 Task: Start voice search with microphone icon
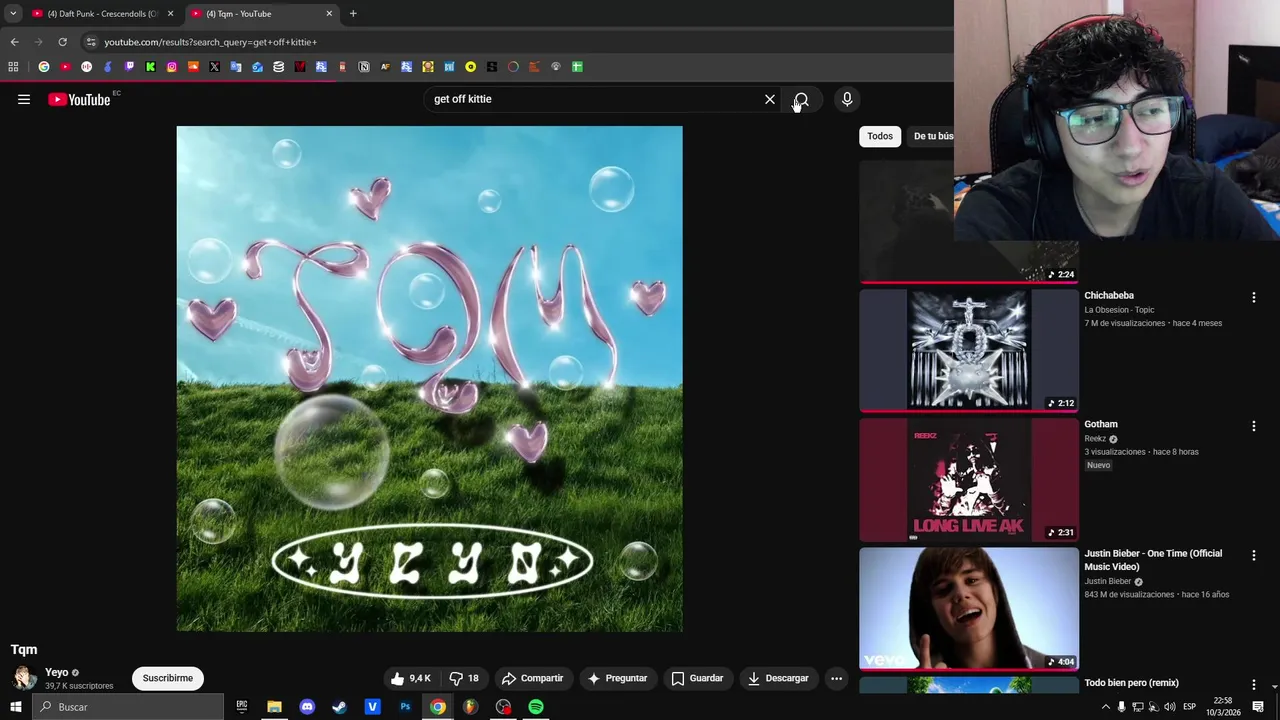click(847, 99)
